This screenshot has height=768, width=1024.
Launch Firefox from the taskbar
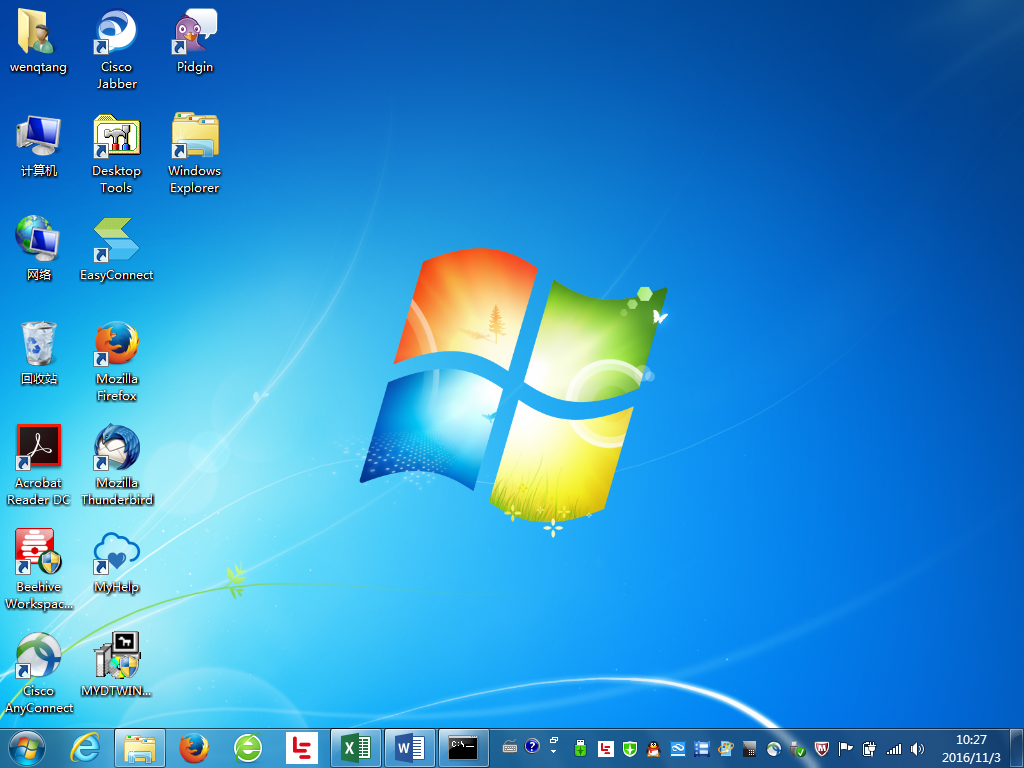(x=194, y=748)
